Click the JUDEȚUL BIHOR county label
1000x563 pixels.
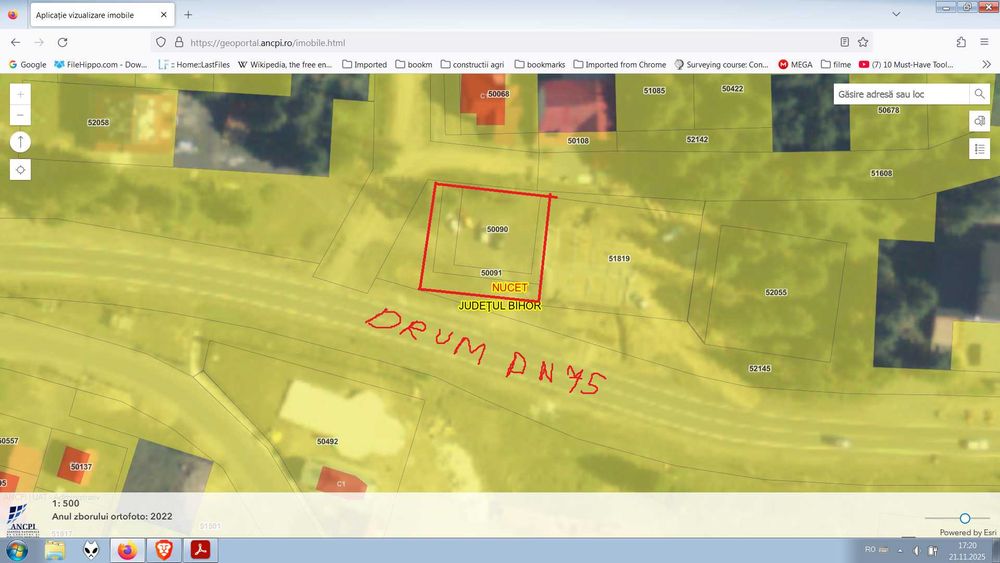[500, 306]
